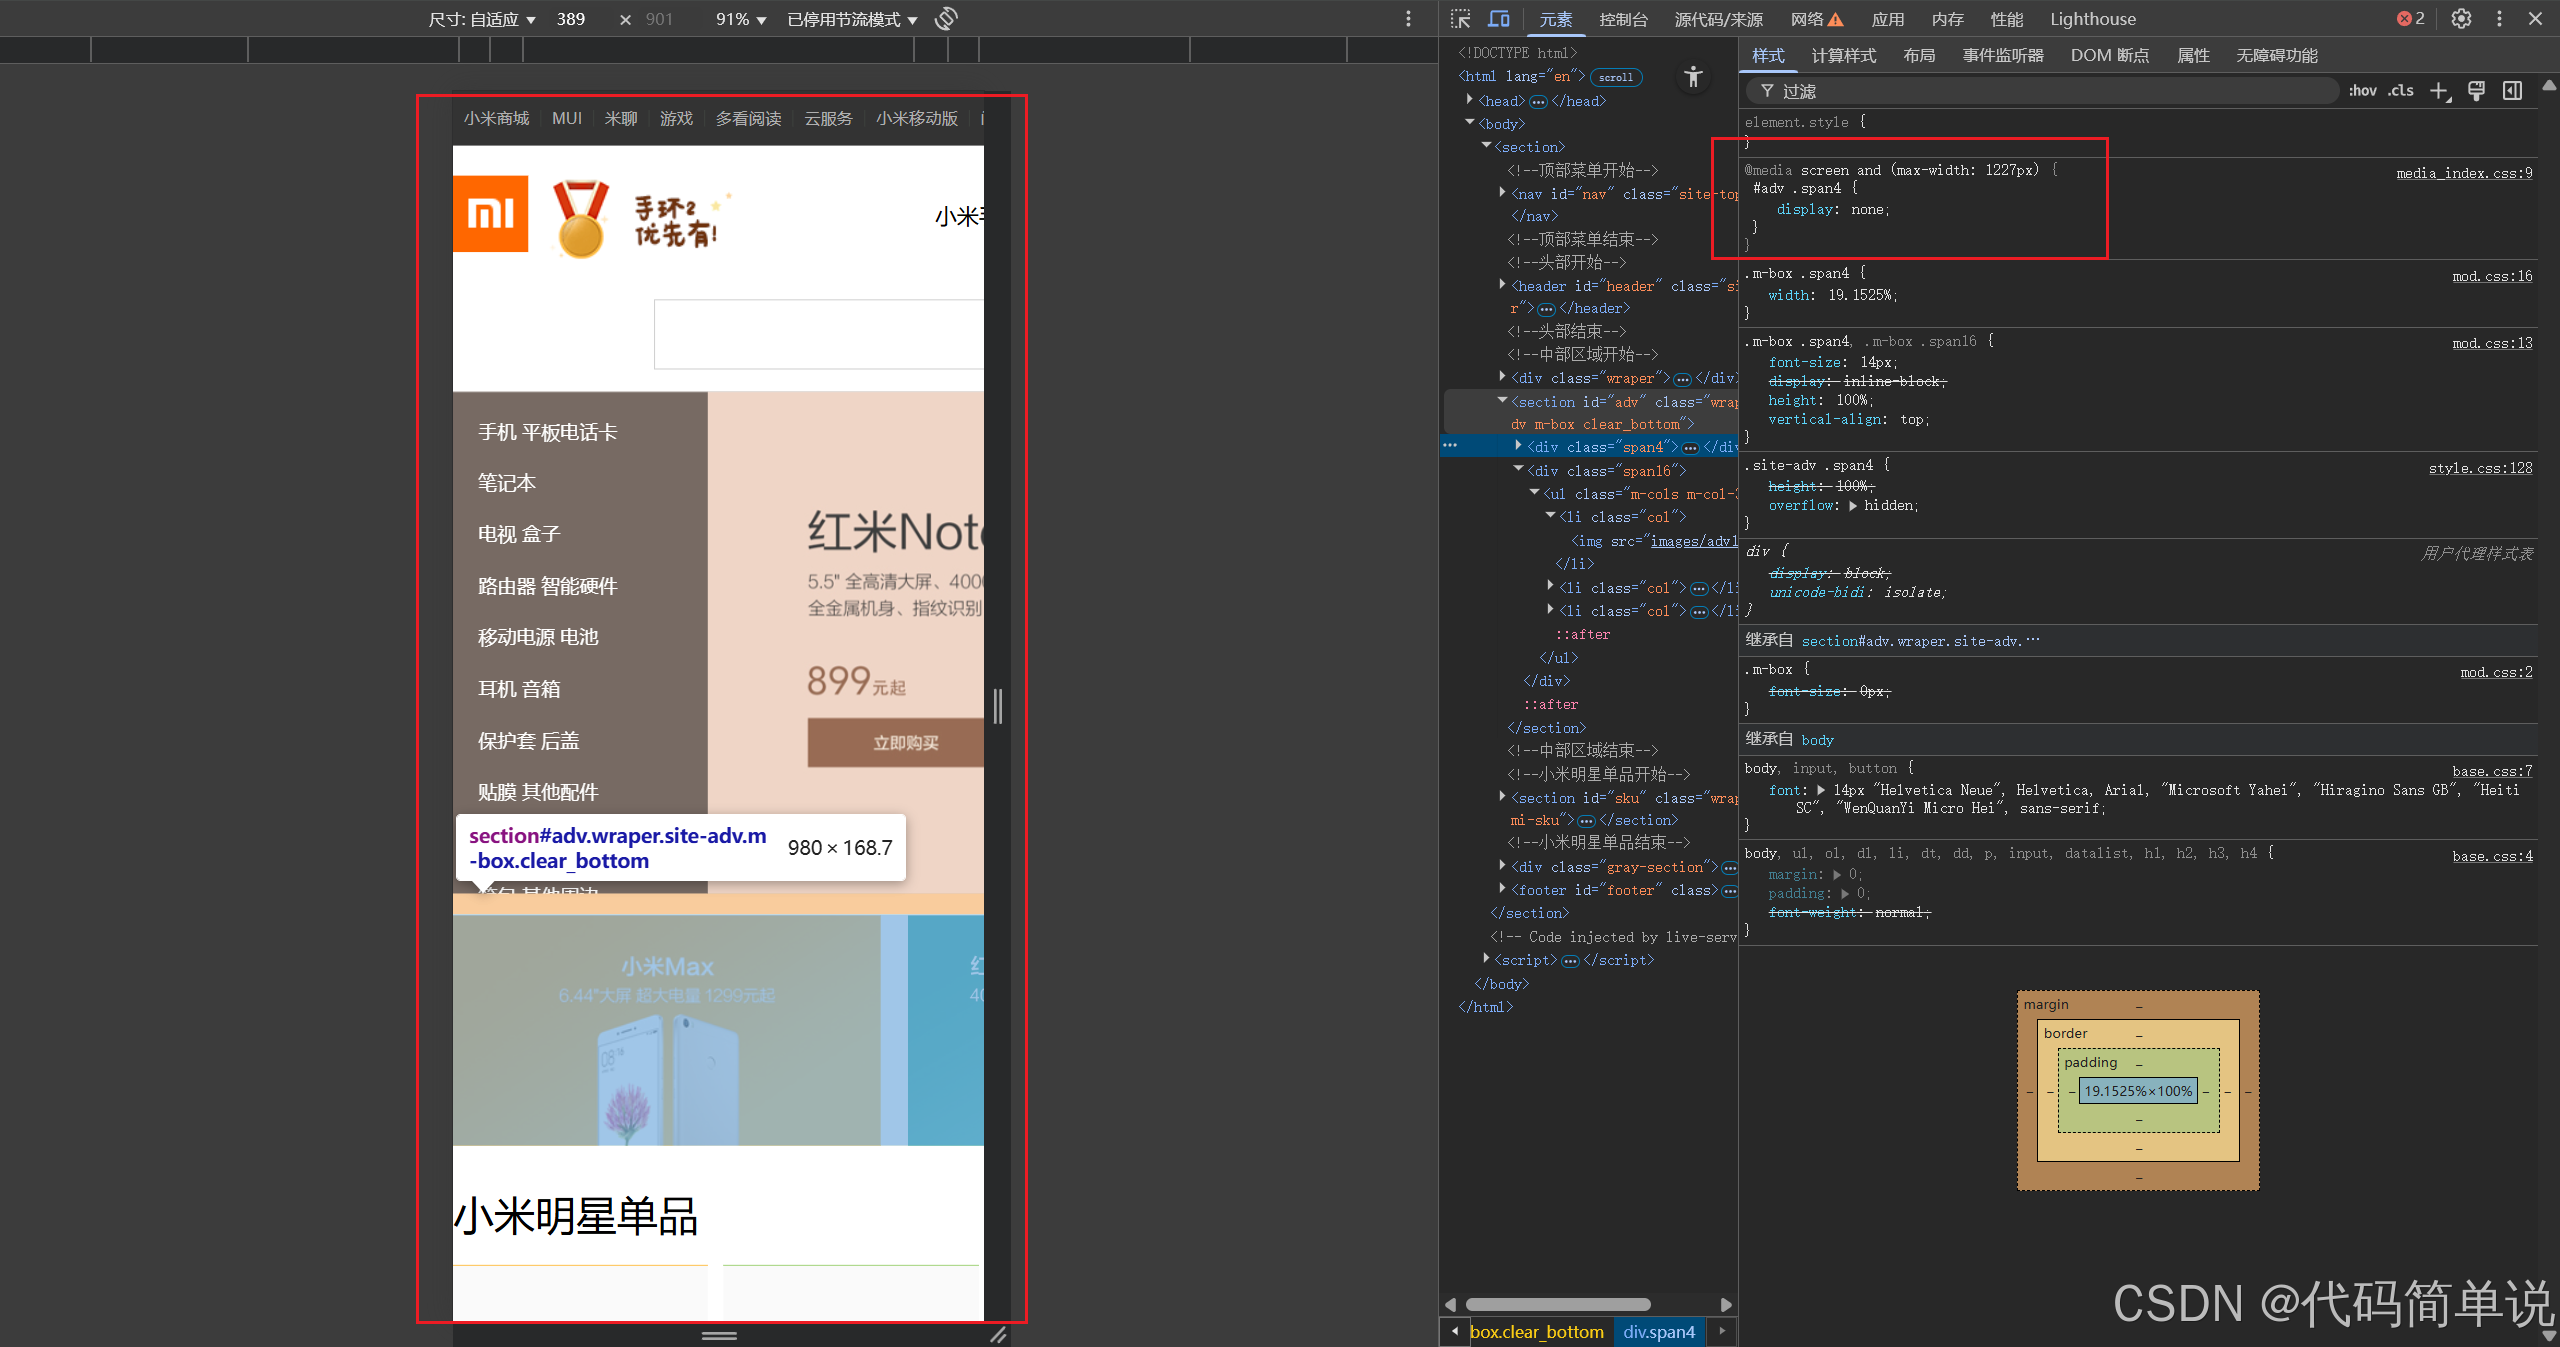Open the media_index.css:9 source link
This screenshot has height=1347, width=2560.
click(2463, 173)
